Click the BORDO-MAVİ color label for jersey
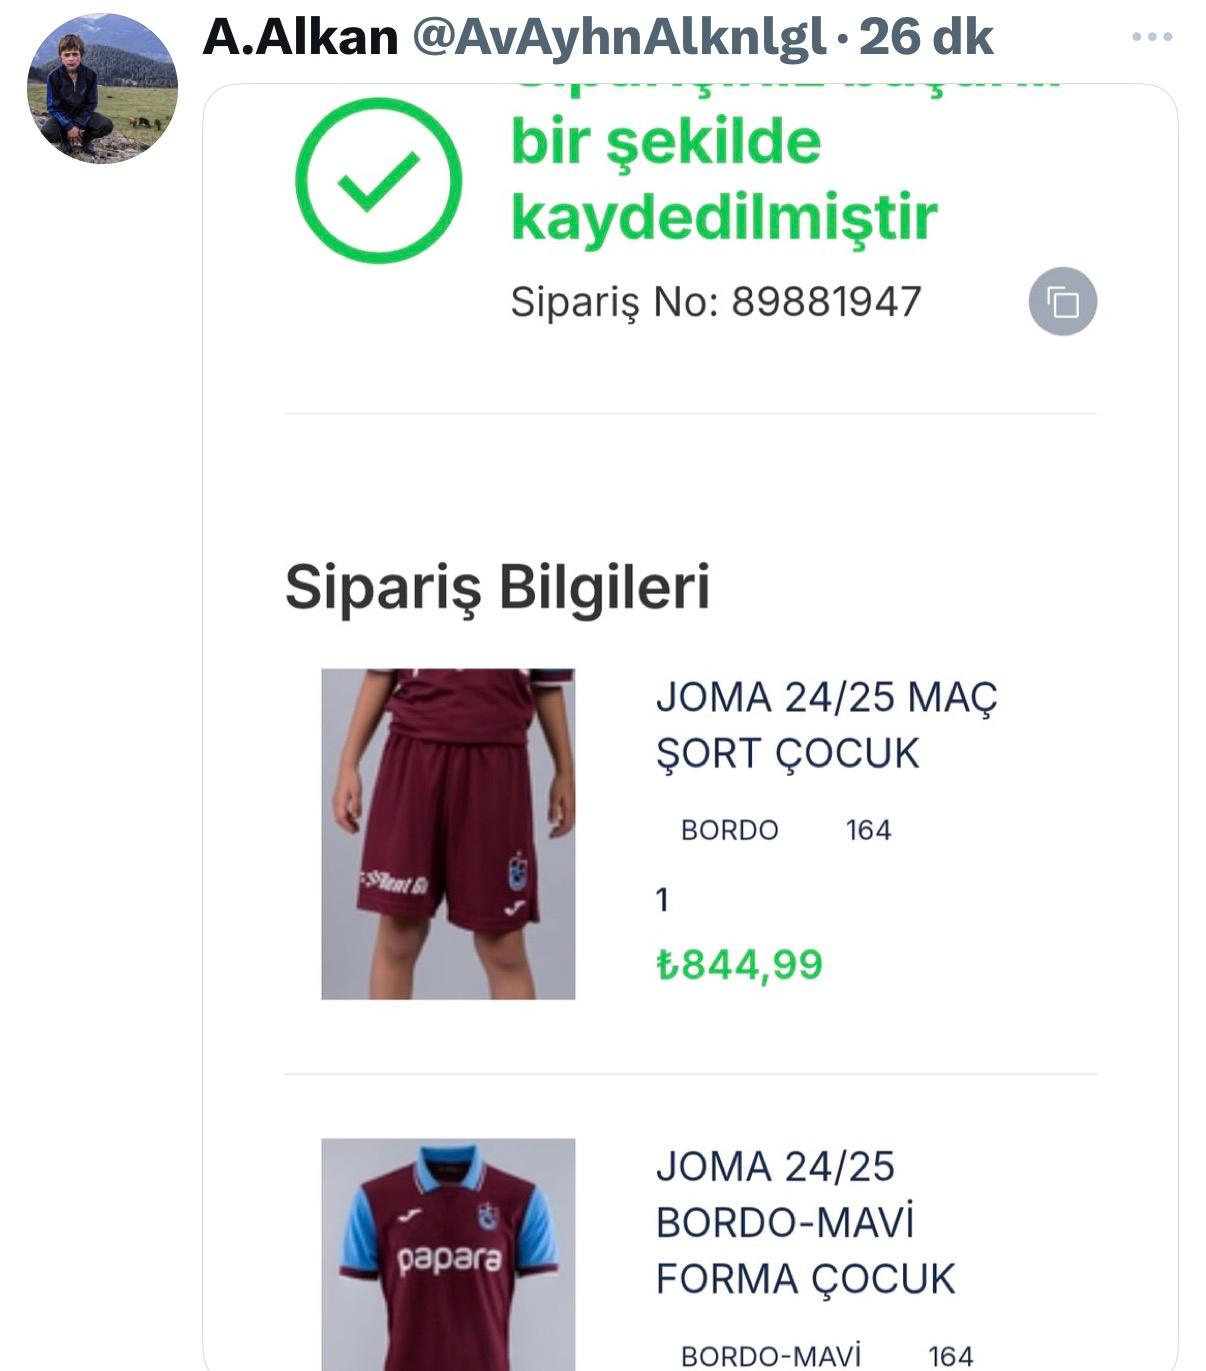This screenshot has height=1371, width=1206. click(770, 1355)
